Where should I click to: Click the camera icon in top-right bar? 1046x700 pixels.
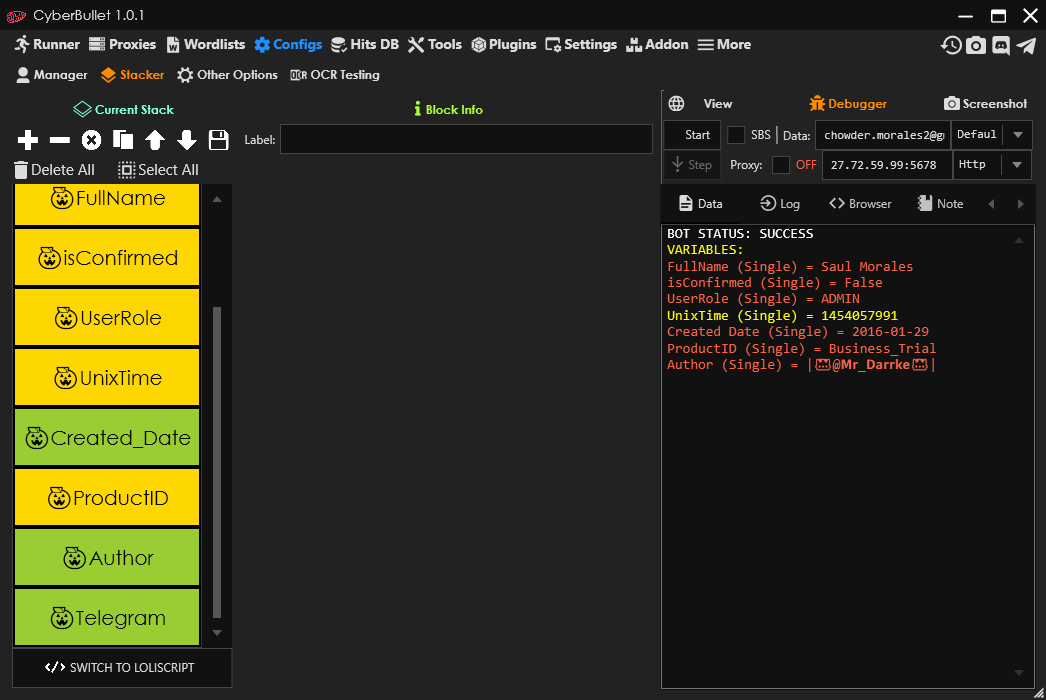[976, 45]
